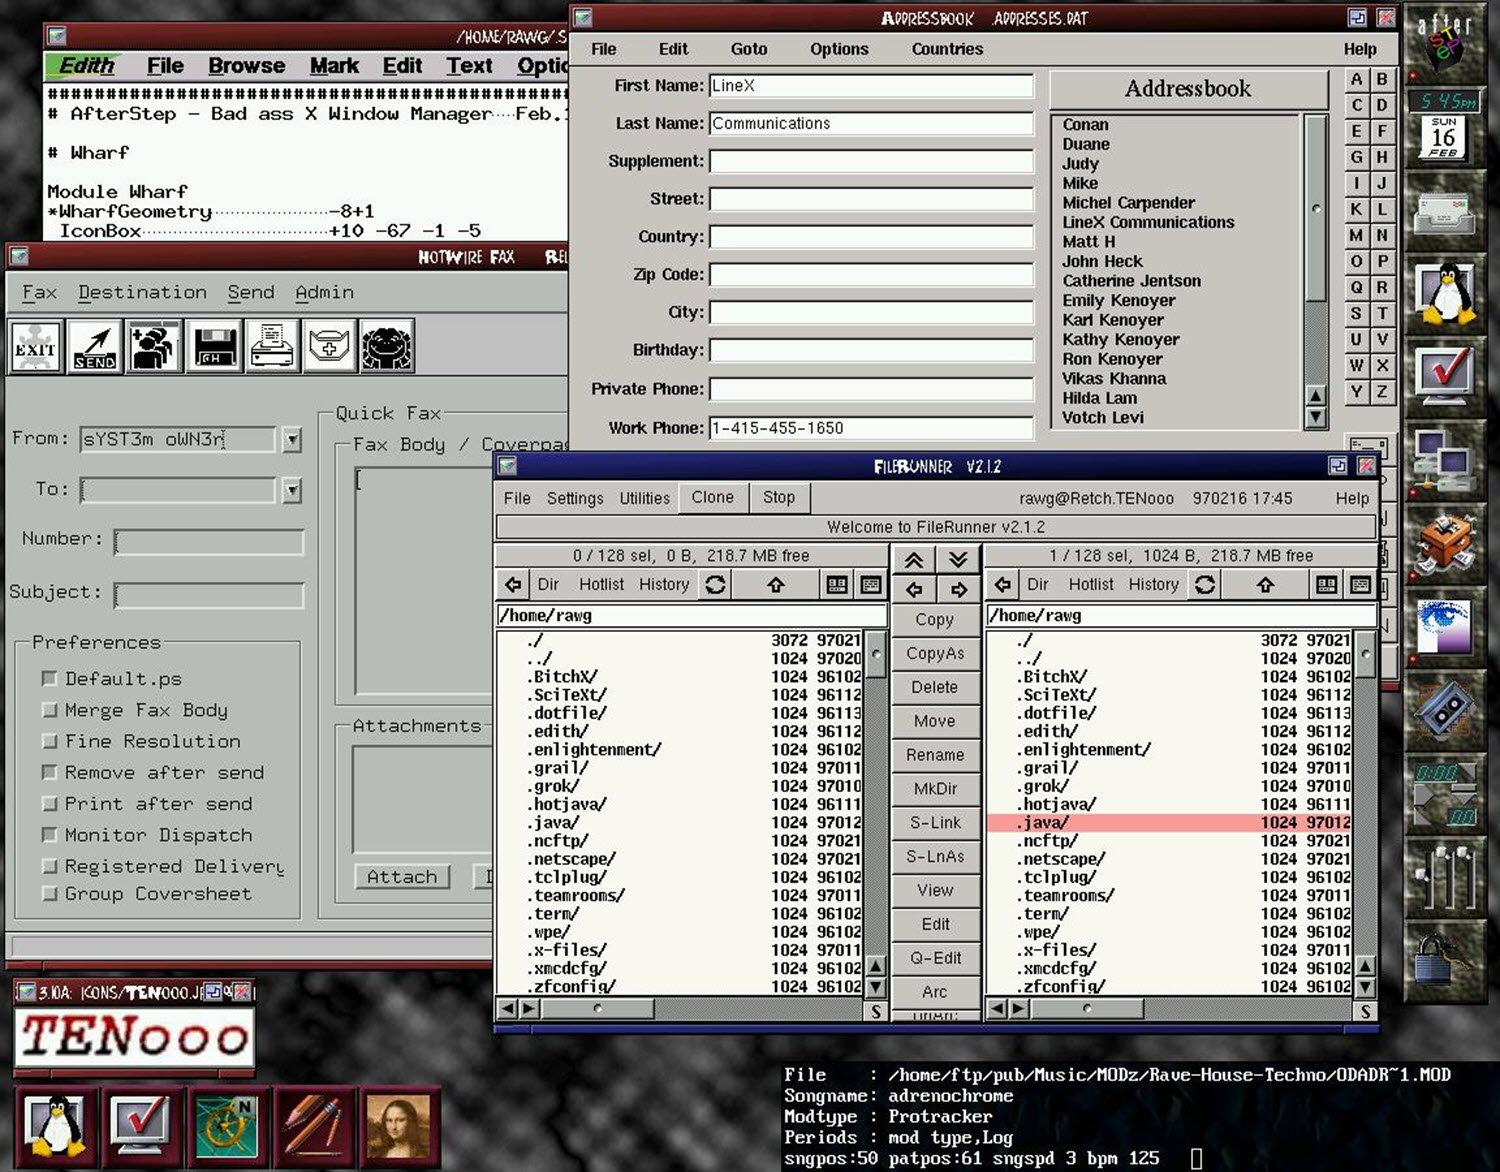The image size is (1500, 1172).
Task: Click left panel back arrow in FileRunner
Action: (x=513, y=584)
